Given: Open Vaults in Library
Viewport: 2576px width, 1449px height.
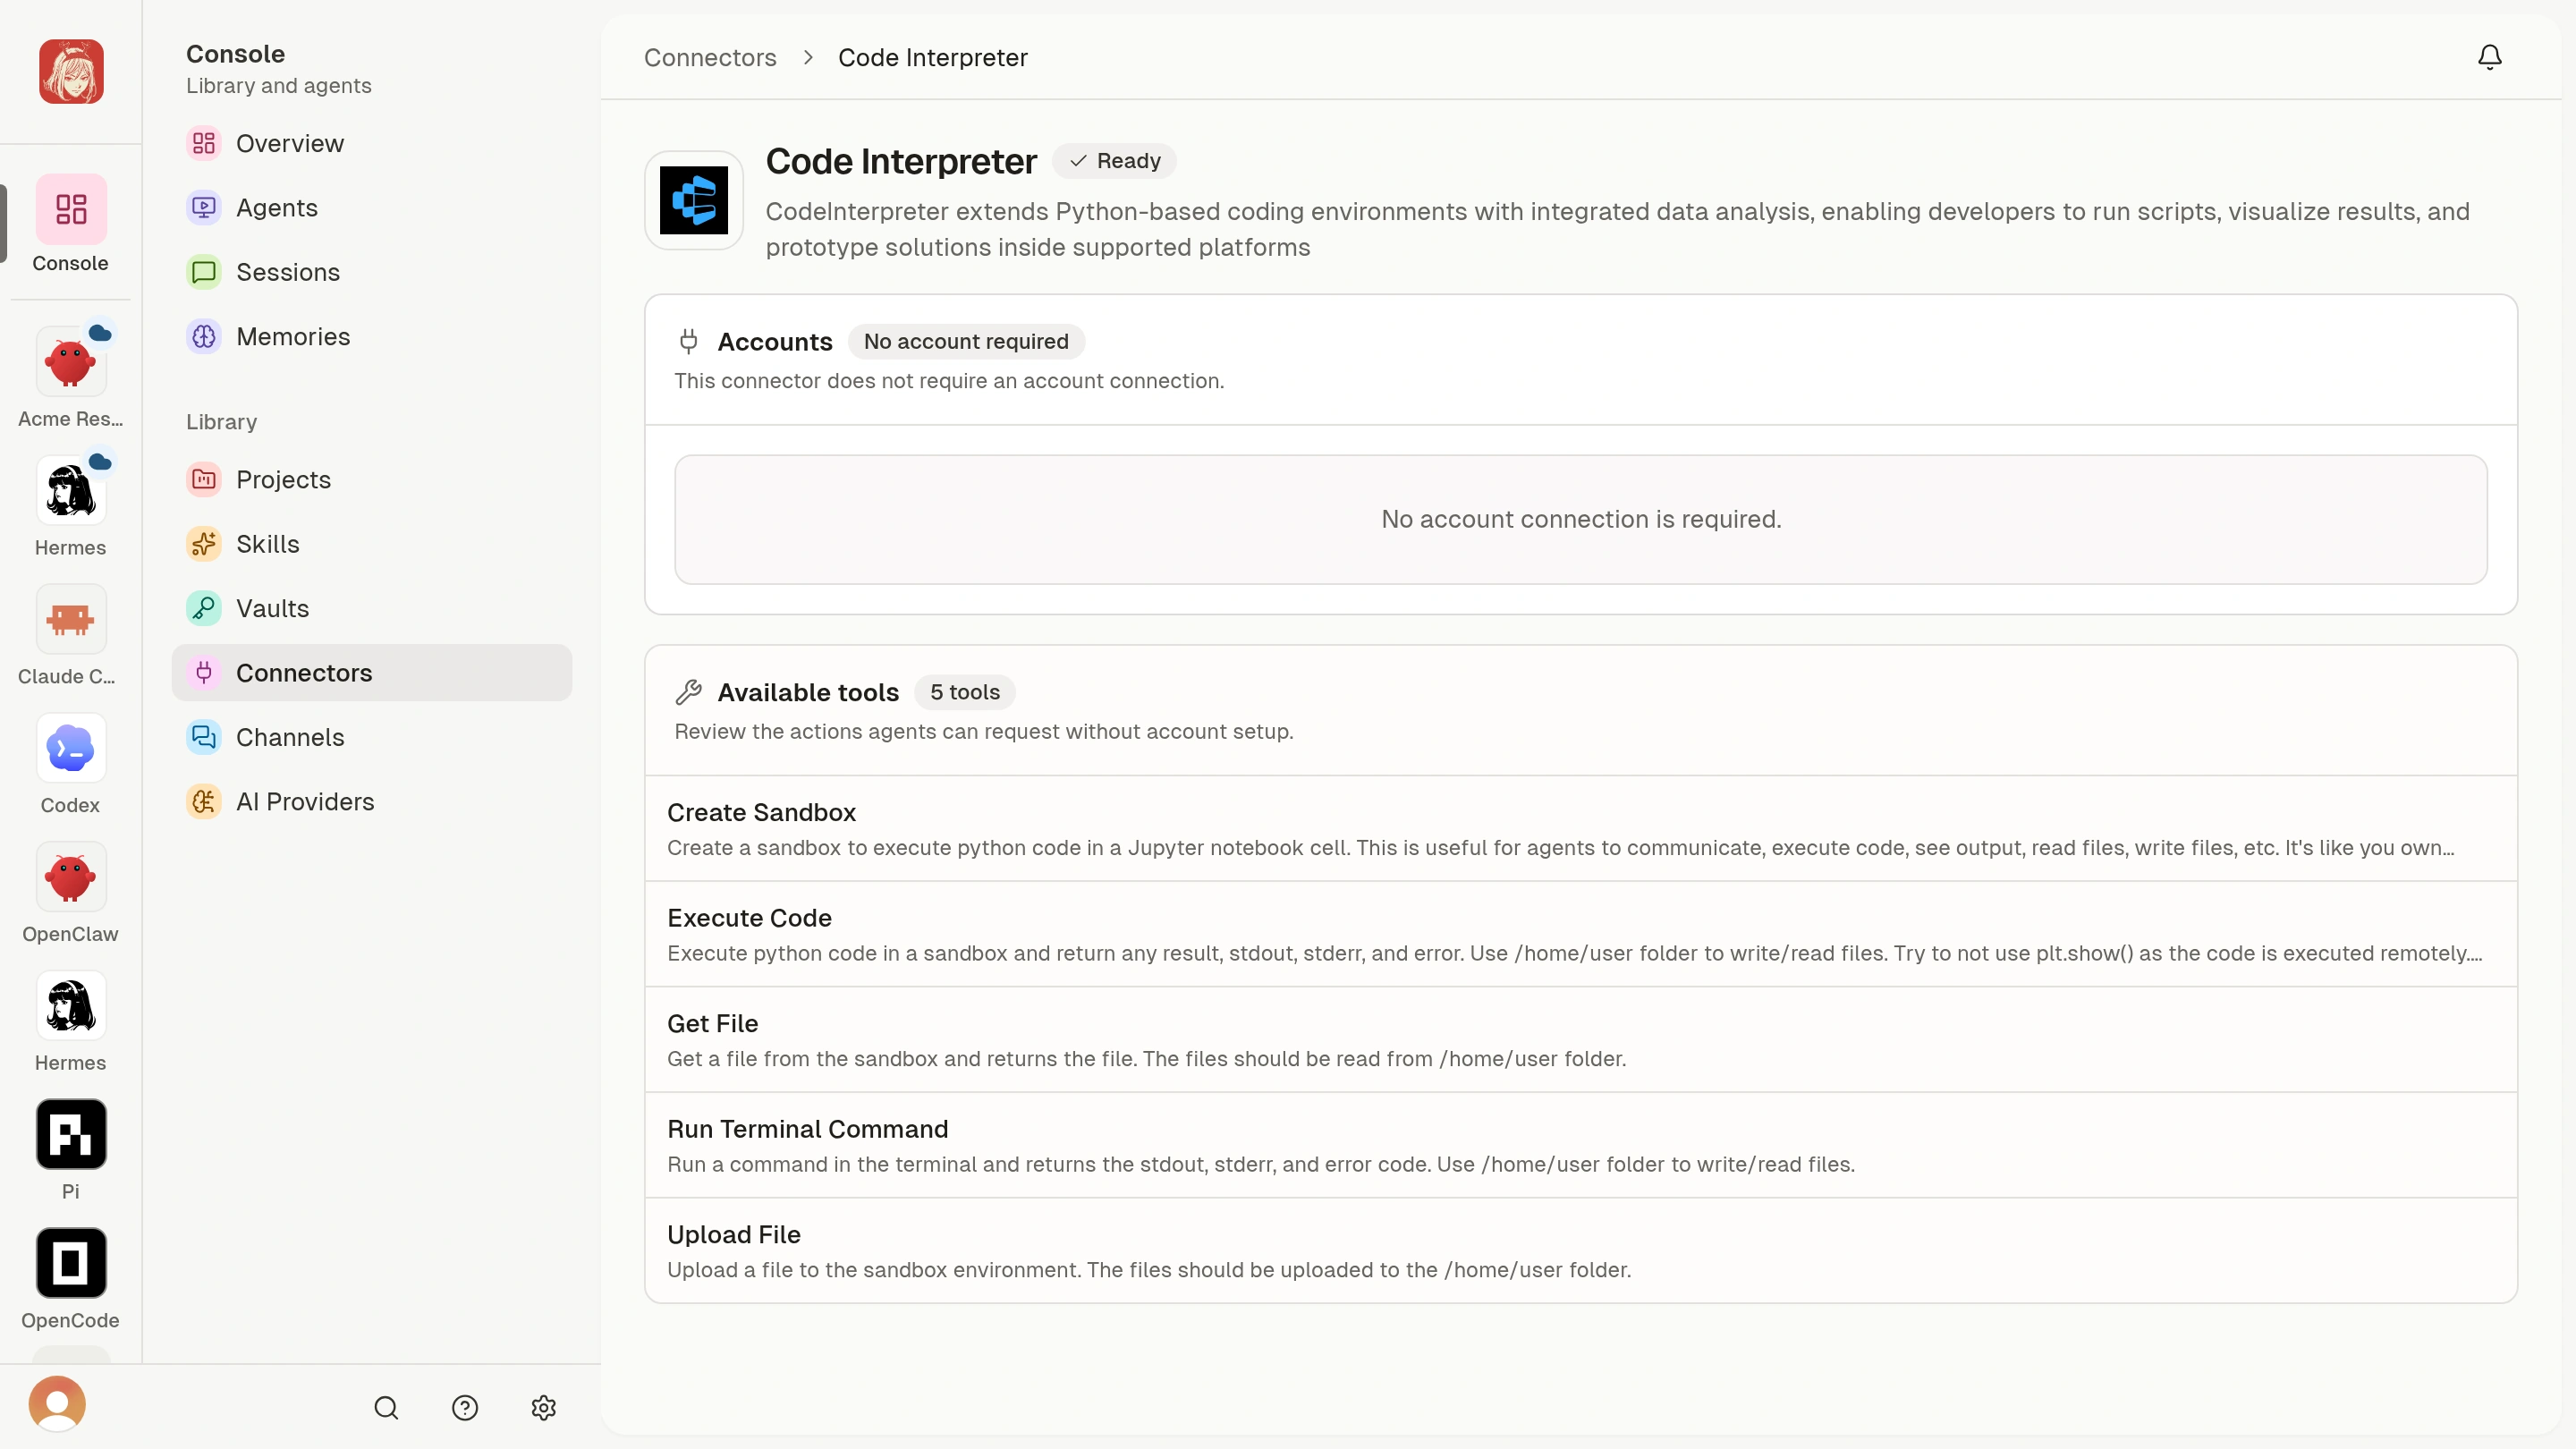Looking at the screenshot, I should point(371,608).
